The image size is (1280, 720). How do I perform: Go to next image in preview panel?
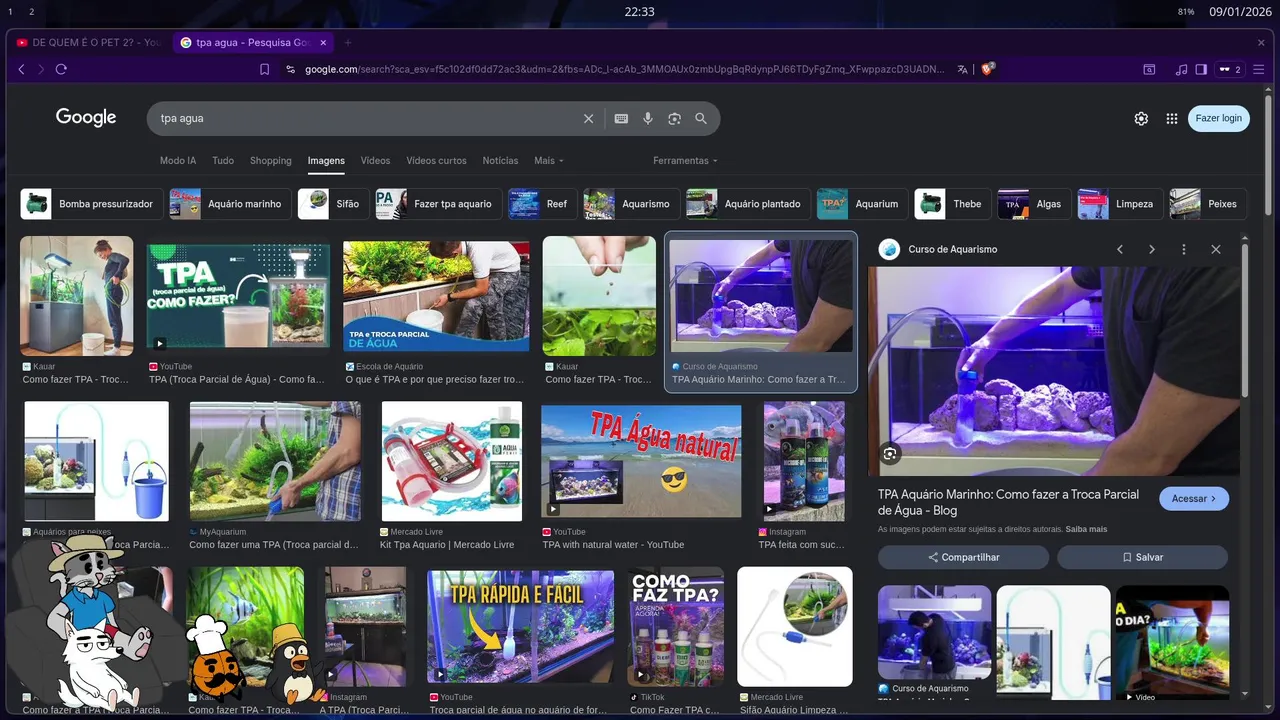pyautogui.click(x=1152, y=249)
